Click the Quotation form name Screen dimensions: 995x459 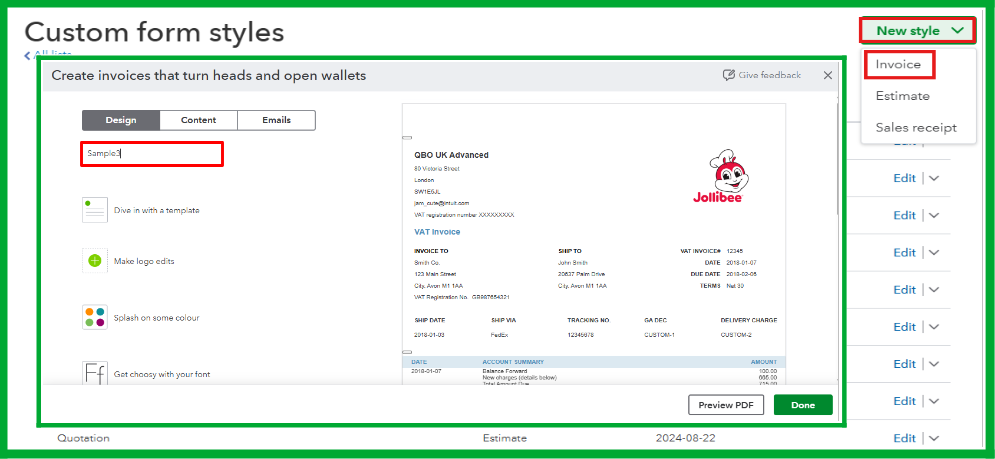(x=83, y=438)
